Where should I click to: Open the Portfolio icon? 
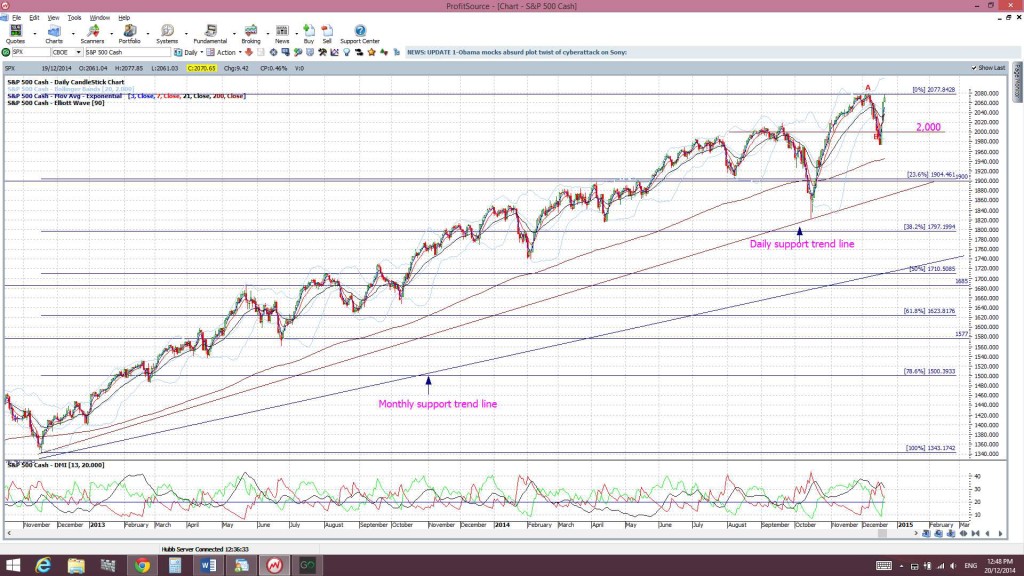129,34
